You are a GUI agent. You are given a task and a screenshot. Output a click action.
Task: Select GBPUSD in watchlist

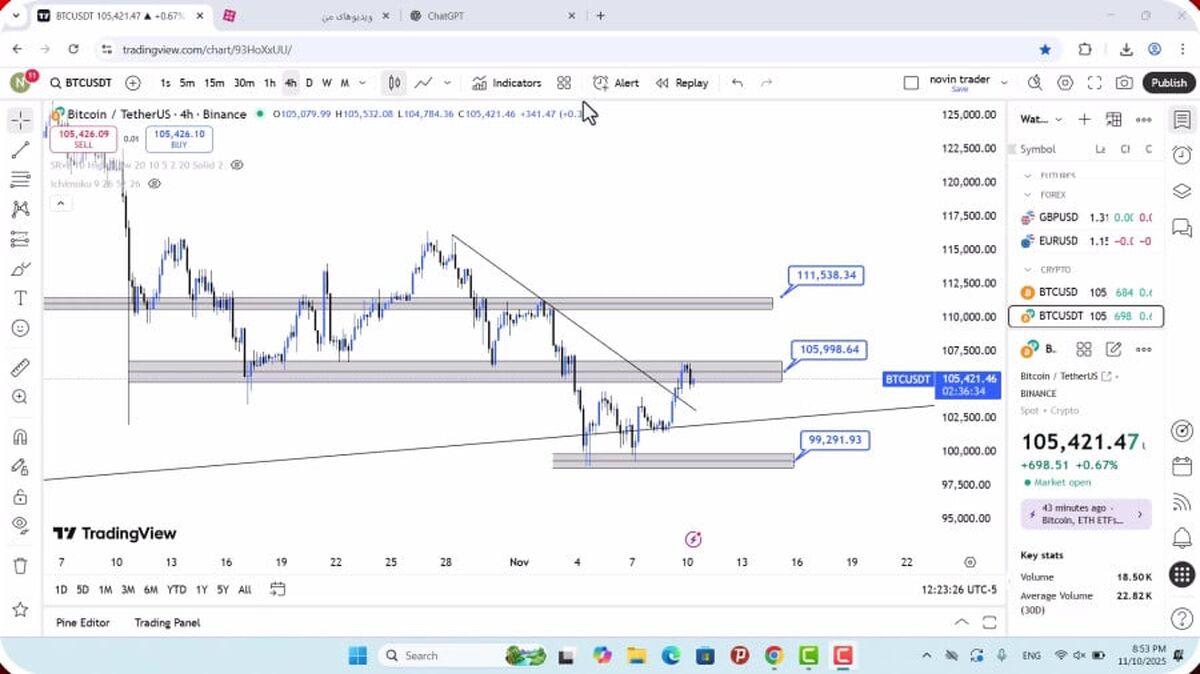(x=1084, y=217)
